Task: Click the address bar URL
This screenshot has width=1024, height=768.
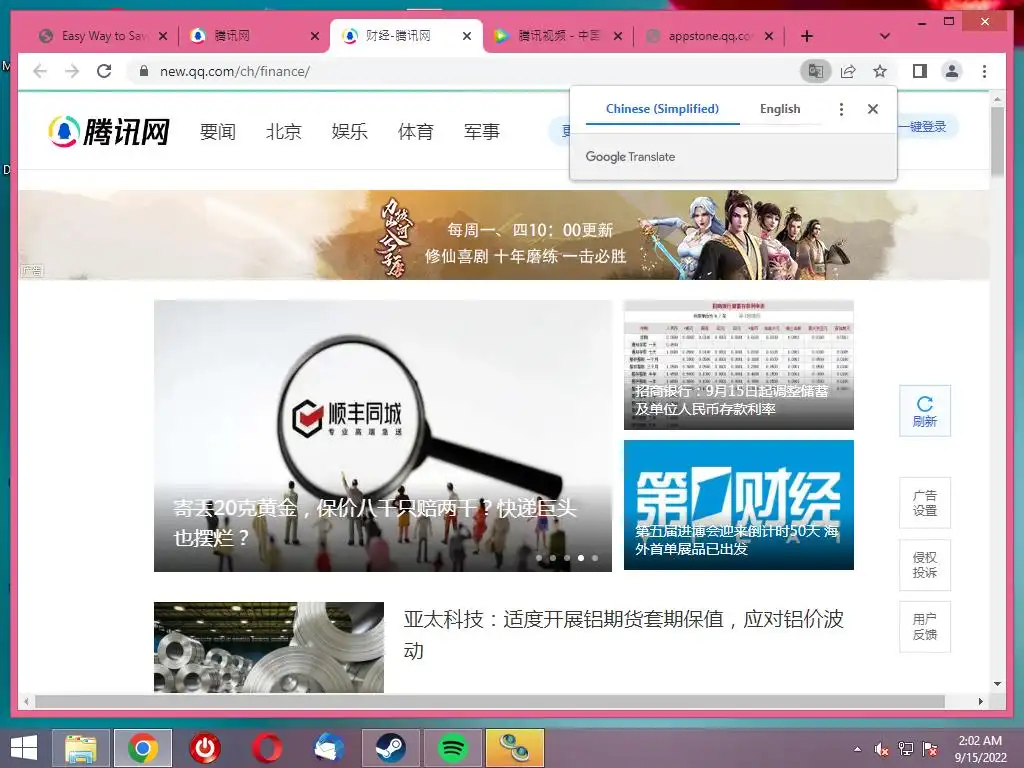Action: (x=235, y=71)
